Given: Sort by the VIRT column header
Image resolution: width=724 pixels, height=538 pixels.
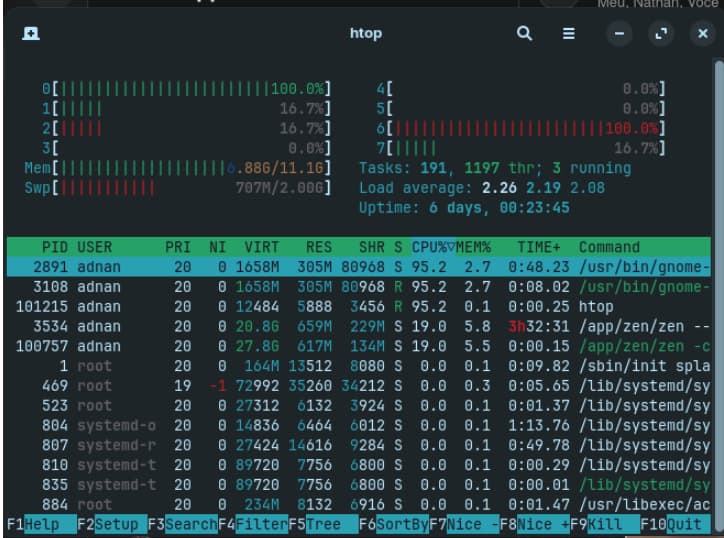Looking at the screenshot, I should pyautogui.click(x=261, y=247).
